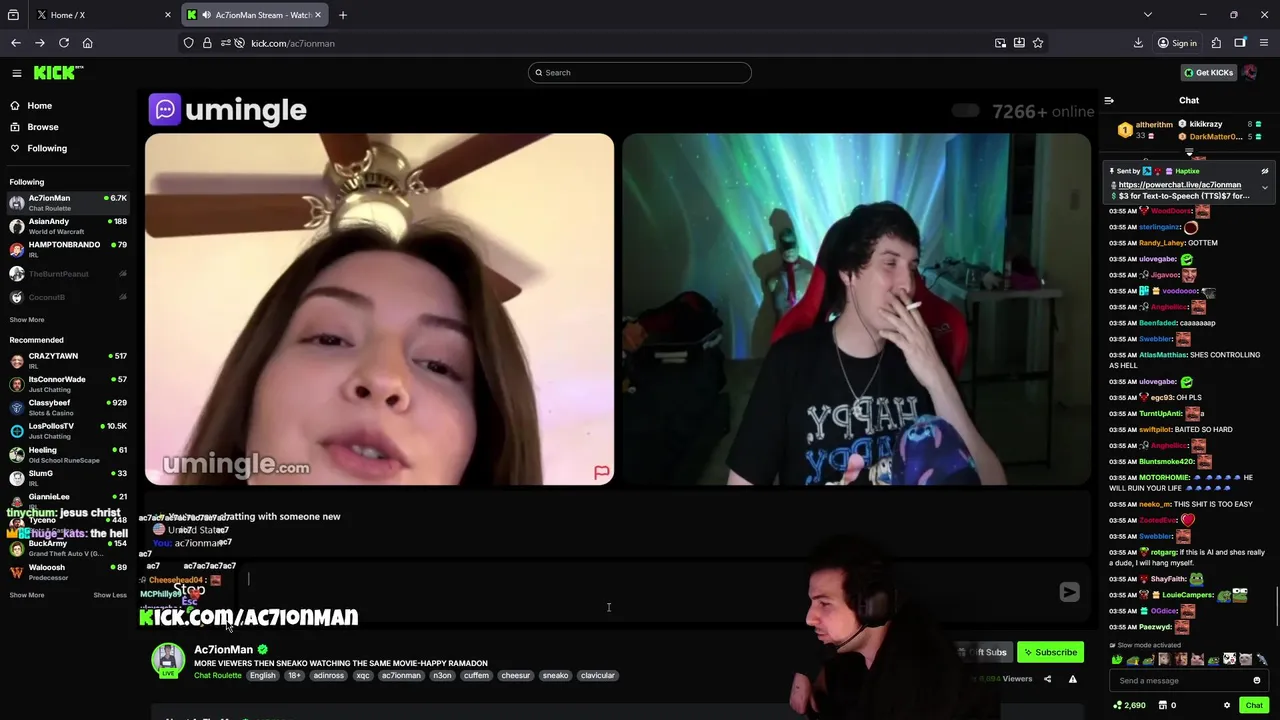Share the stream with the share icon
Image resolution: width=1280 pixels, height=720 pixels.
tap(1047, 679)
